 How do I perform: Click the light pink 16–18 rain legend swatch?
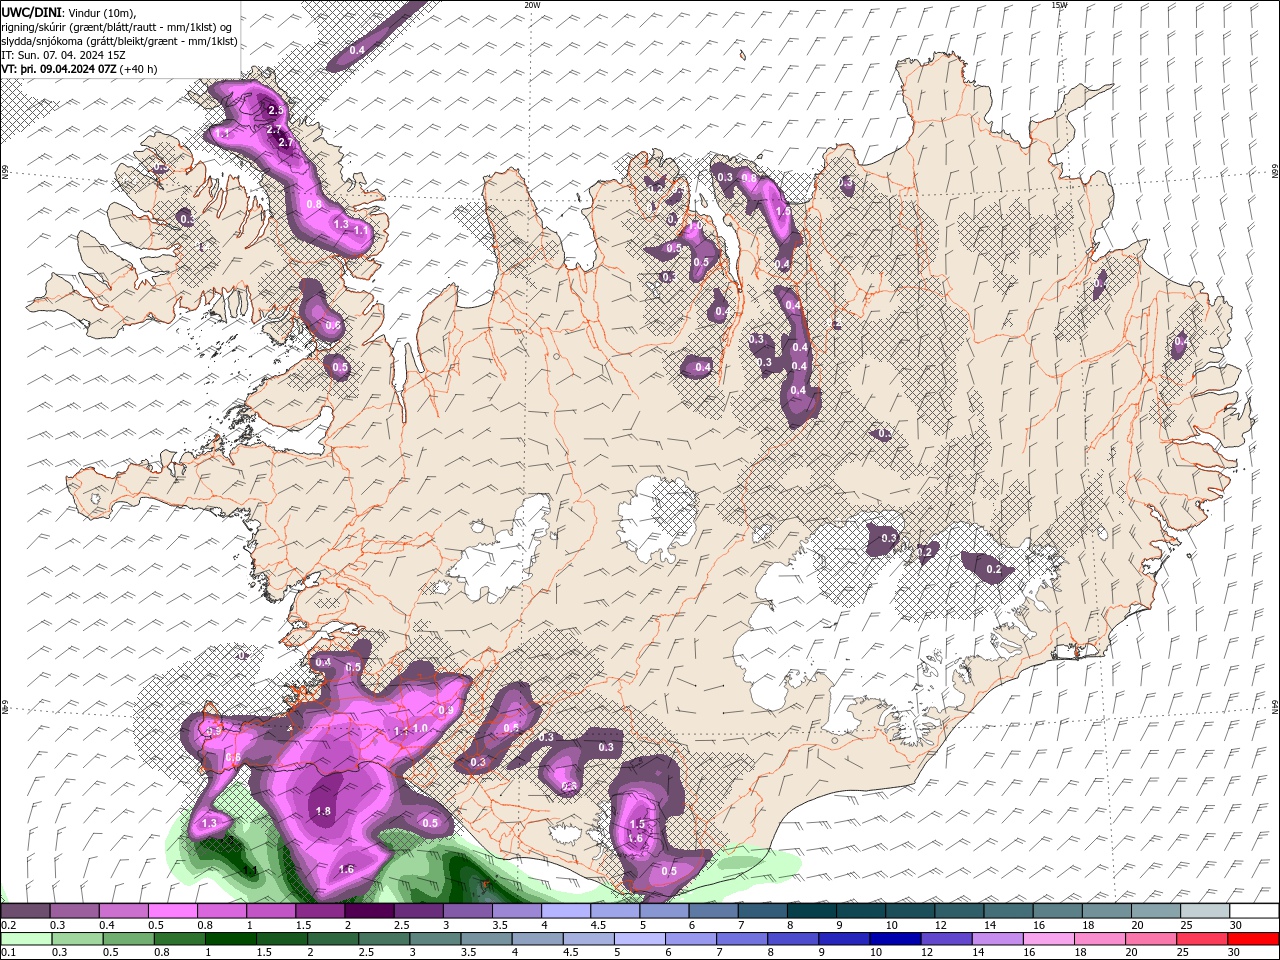[1049, 939]
